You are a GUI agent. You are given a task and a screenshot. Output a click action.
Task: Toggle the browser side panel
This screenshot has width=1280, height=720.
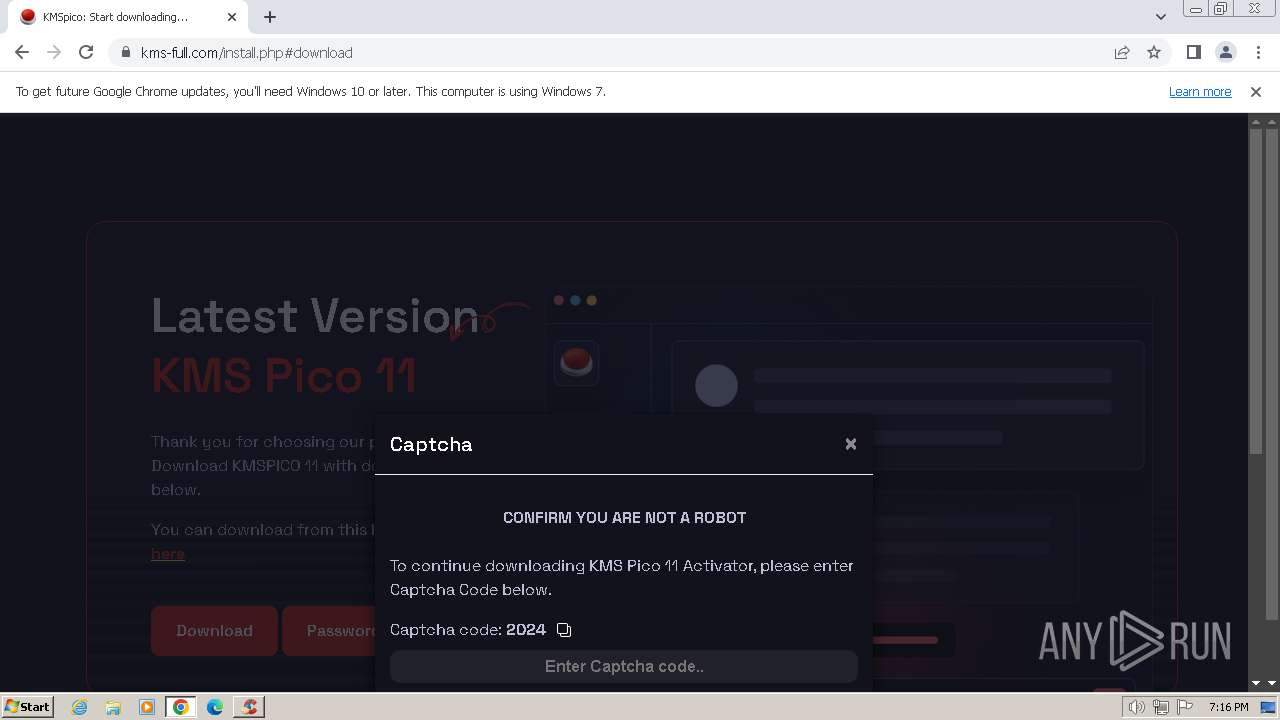pos(1193,52)
